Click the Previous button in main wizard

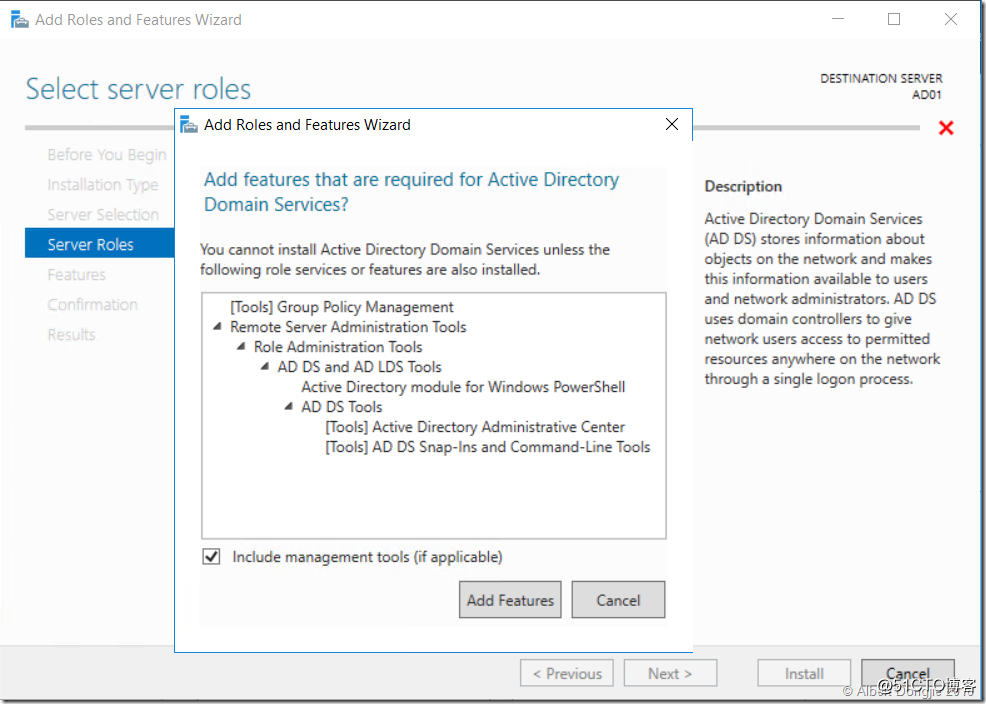pos(567,673)
